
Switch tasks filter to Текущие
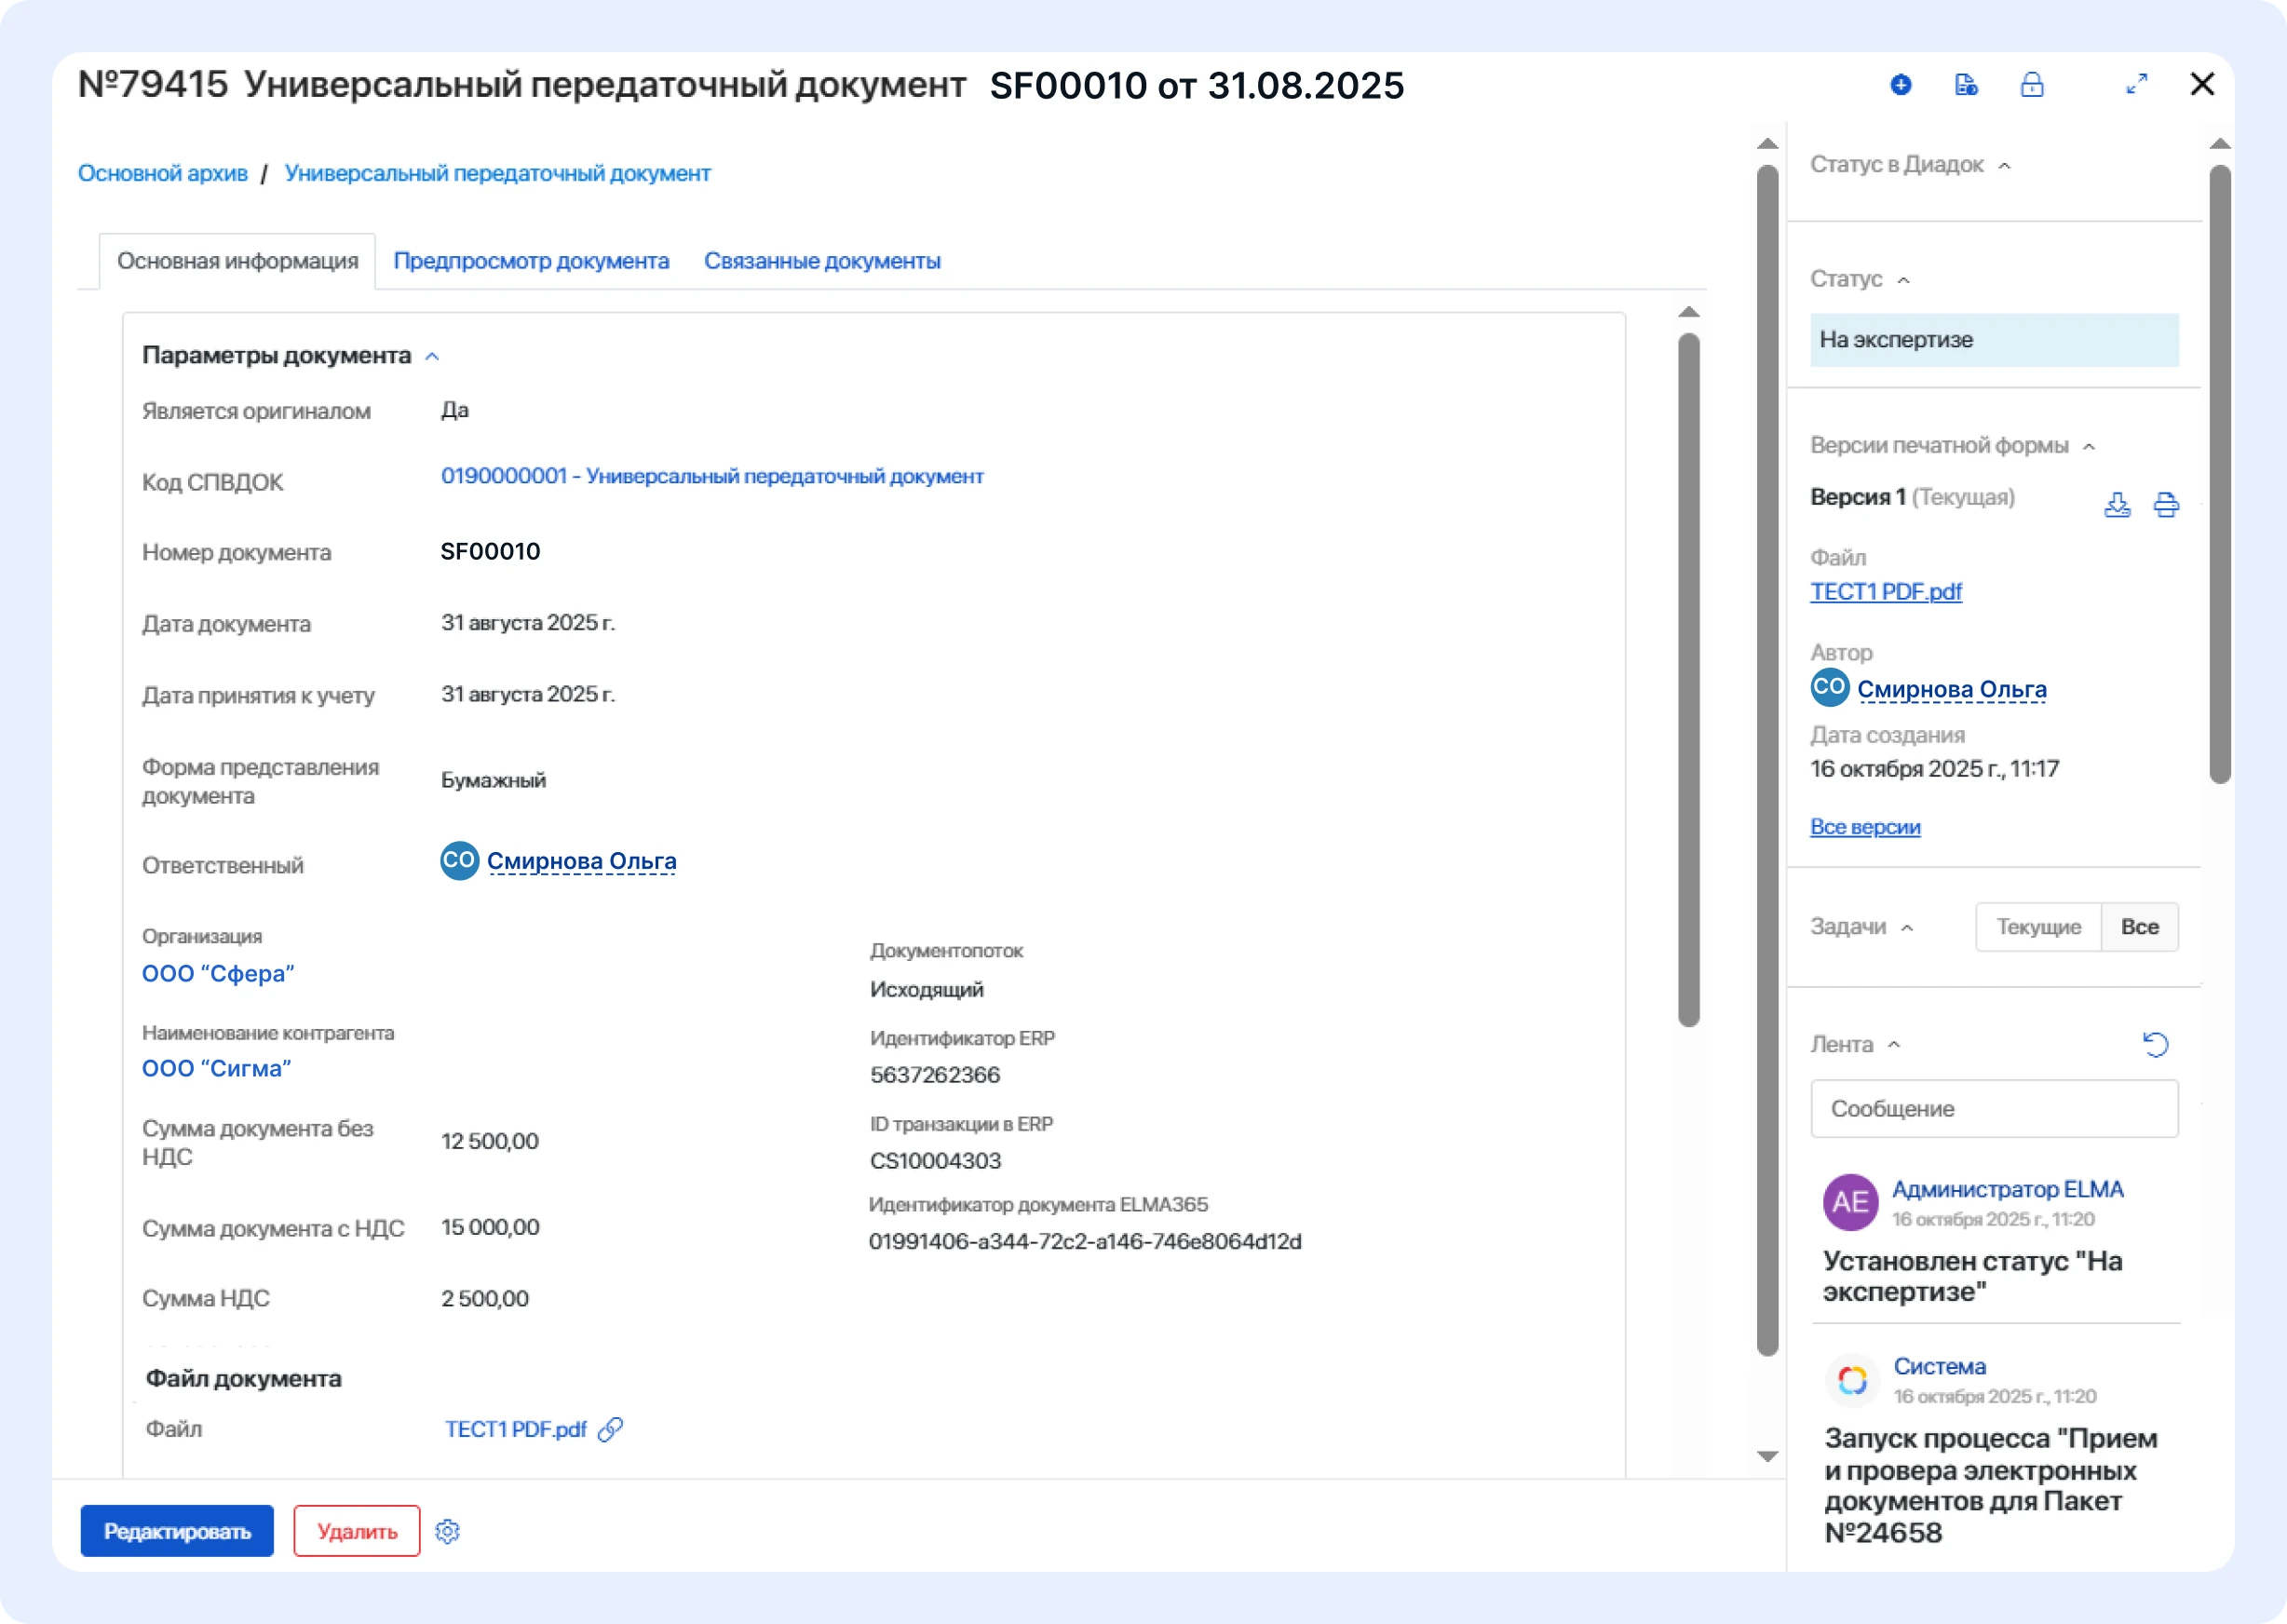(x=2037, y=927)
